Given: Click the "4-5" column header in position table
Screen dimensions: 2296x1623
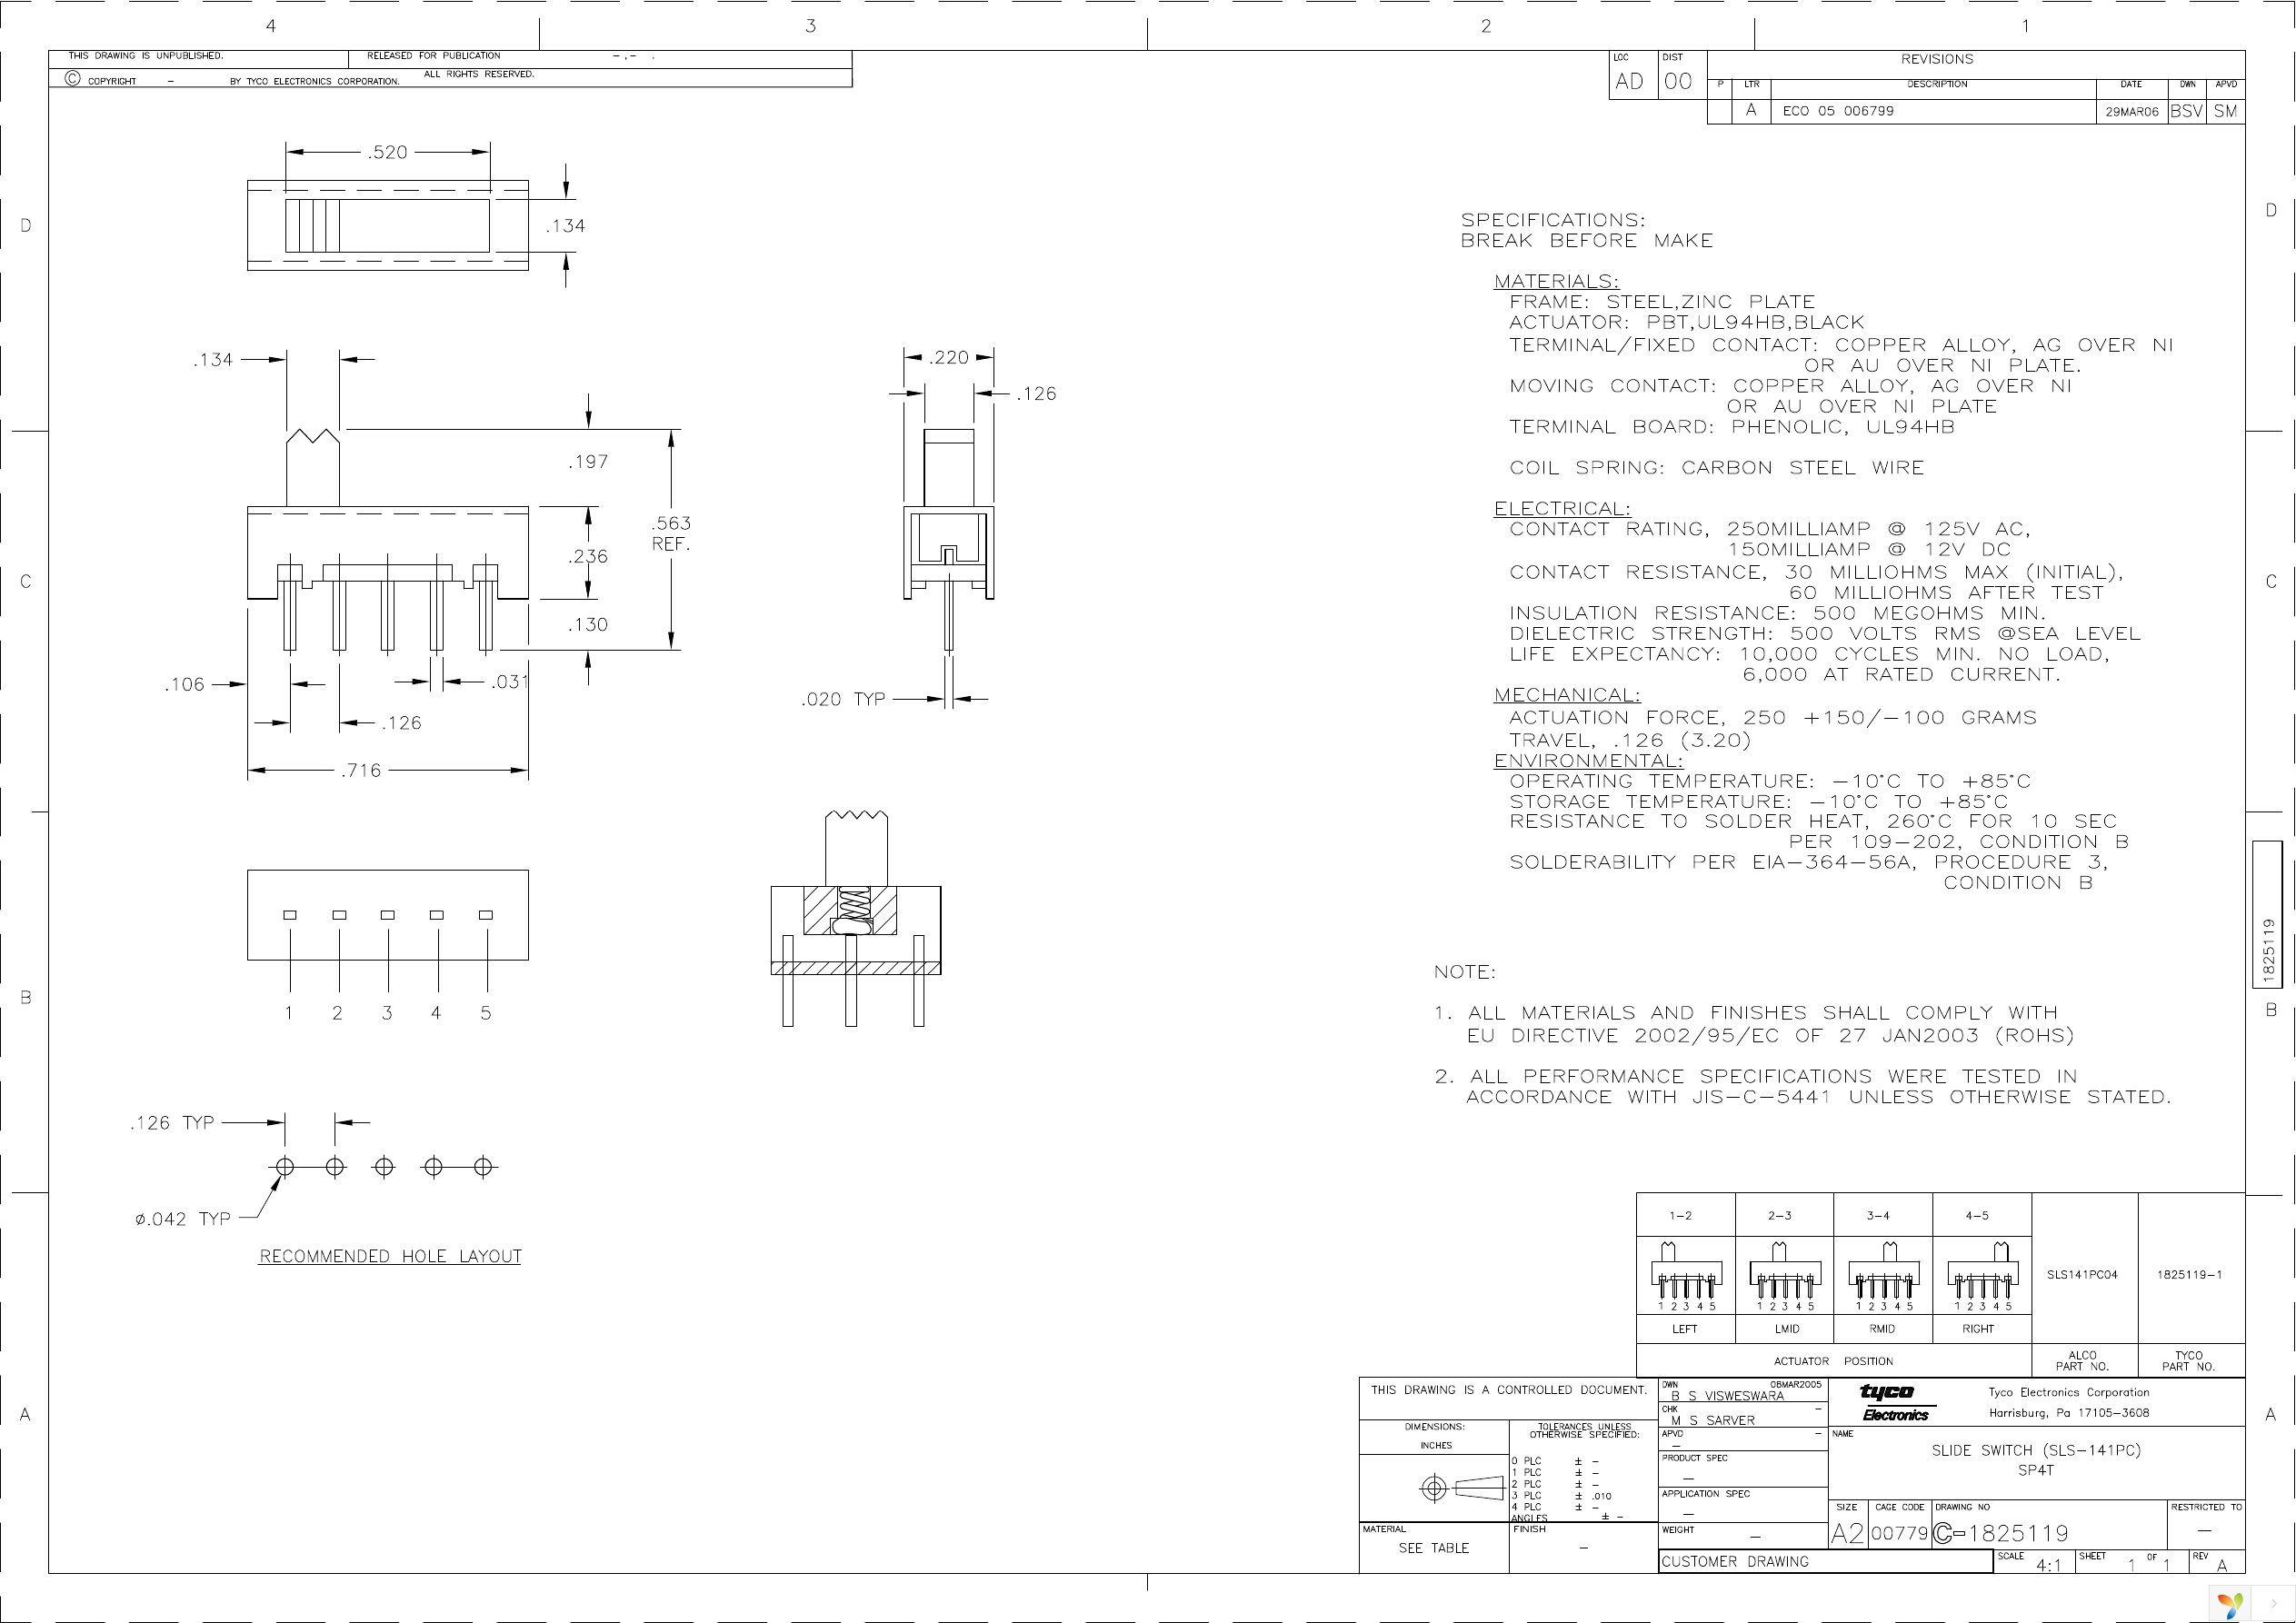Looking at the screenshot, I should pyautogui.click(x=1976, y=1217).
